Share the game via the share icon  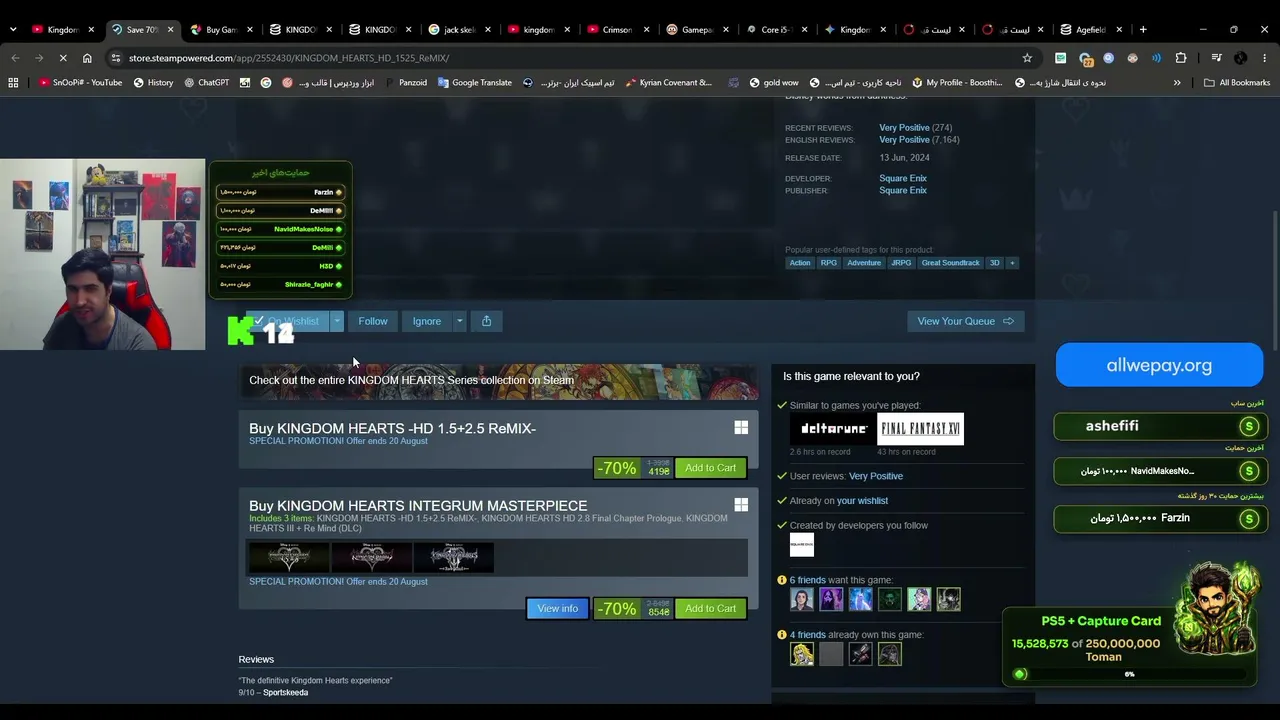pos(487,321)
